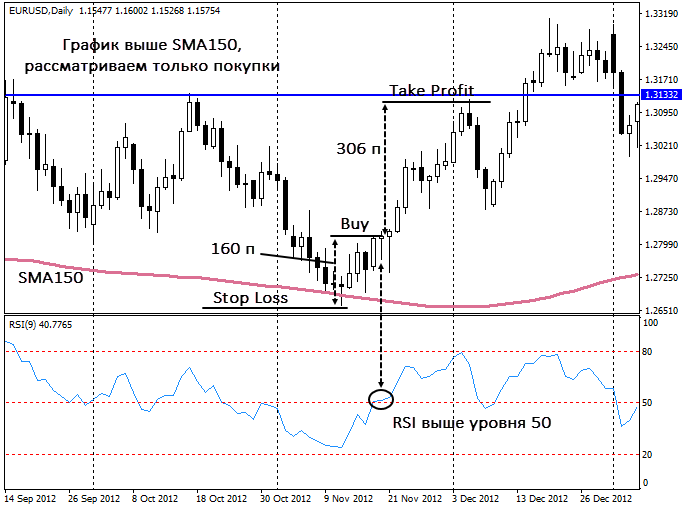Click the blue 1.31332 price level tag

(x=661, y=95)
